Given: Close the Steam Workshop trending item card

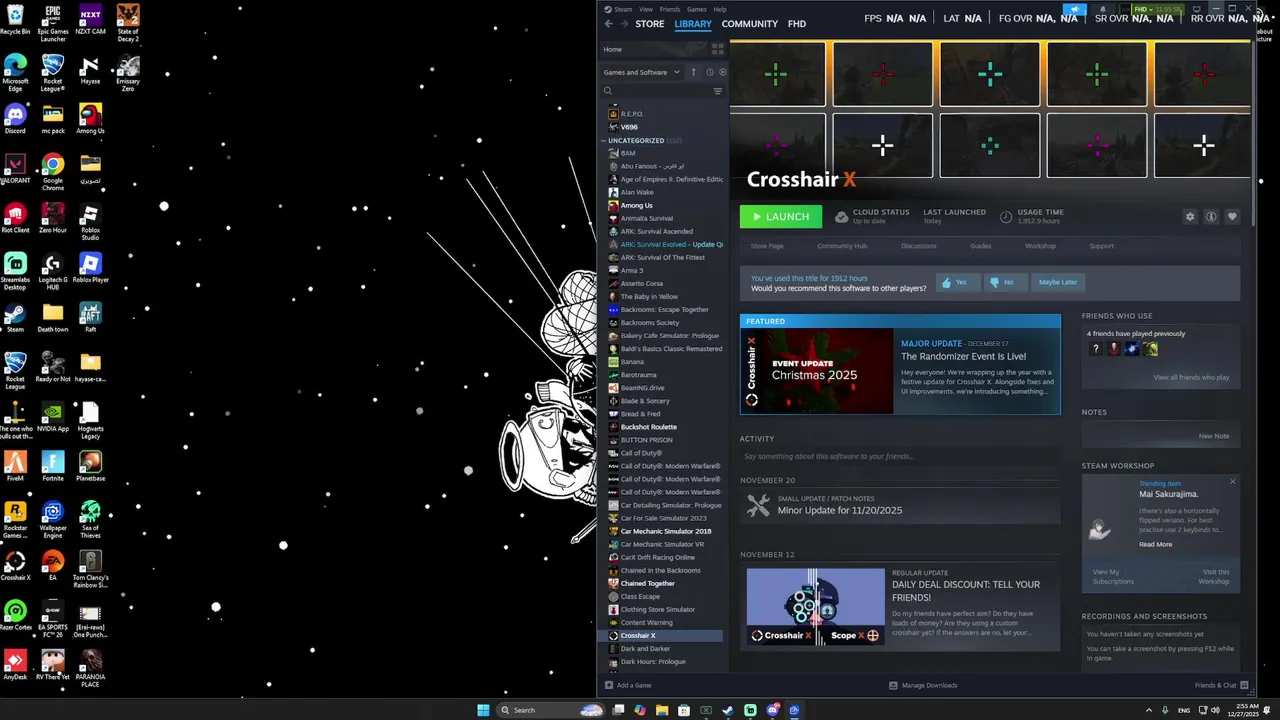Looking at the screenshot, I should [x=1232, y=482].
